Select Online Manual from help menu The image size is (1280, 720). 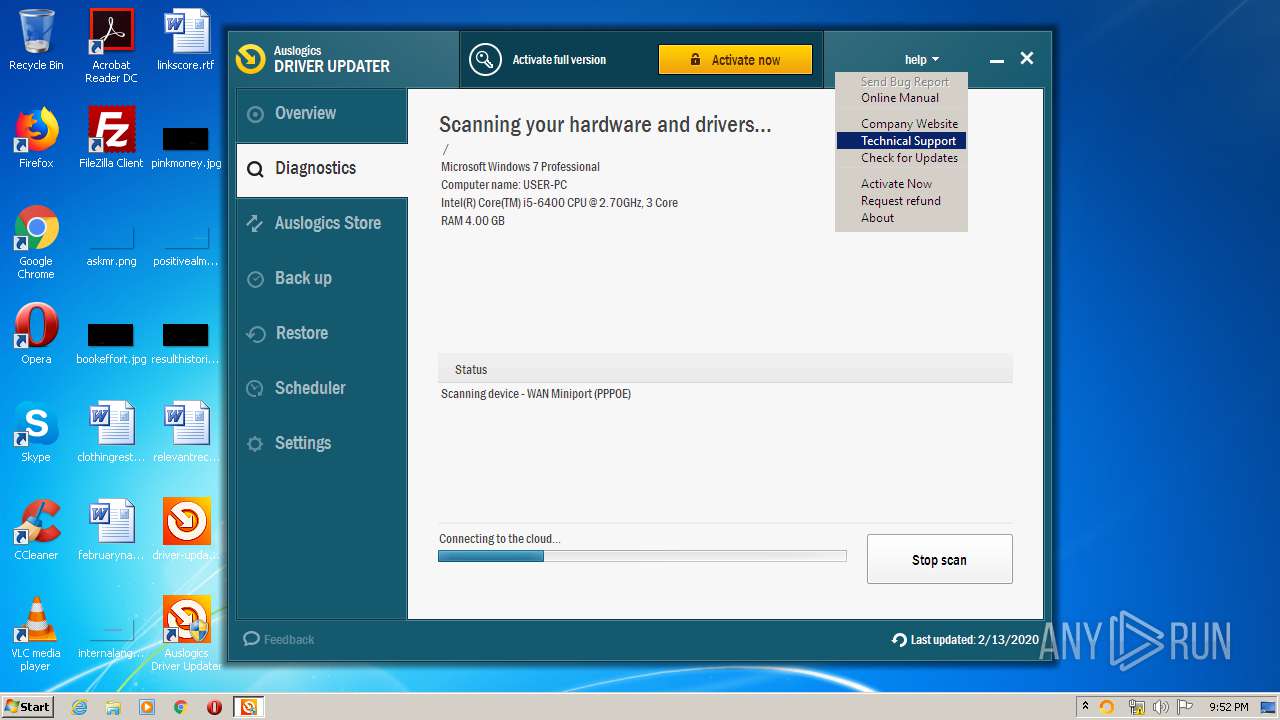tap(901, 98)
